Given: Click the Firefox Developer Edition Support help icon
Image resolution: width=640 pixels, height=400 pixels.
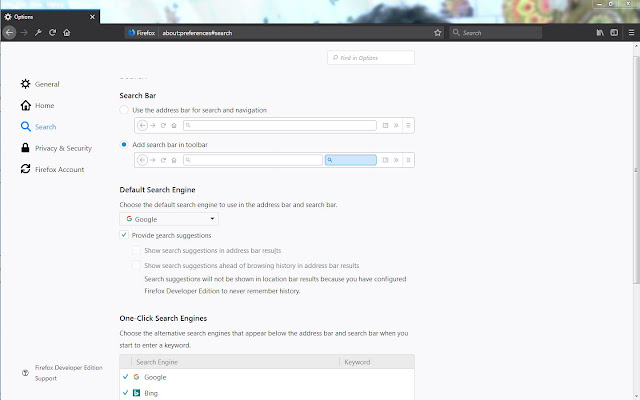Looking at the screenshot, I should pos(25,373).
